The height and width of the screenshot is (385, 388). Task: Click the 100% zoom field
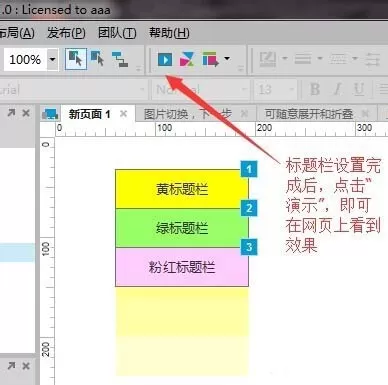pyautogui.click(x=25, y=60)
